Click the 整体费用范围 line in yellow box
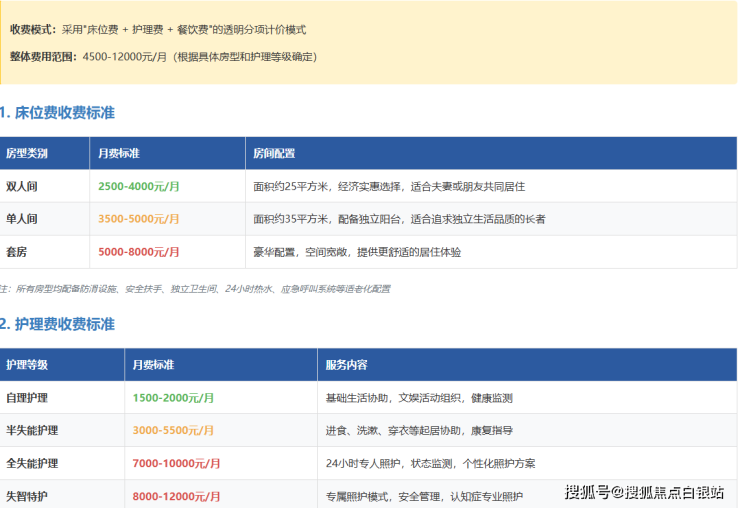Viewport: 740px width, 508px height. click(x=163, y=57)
